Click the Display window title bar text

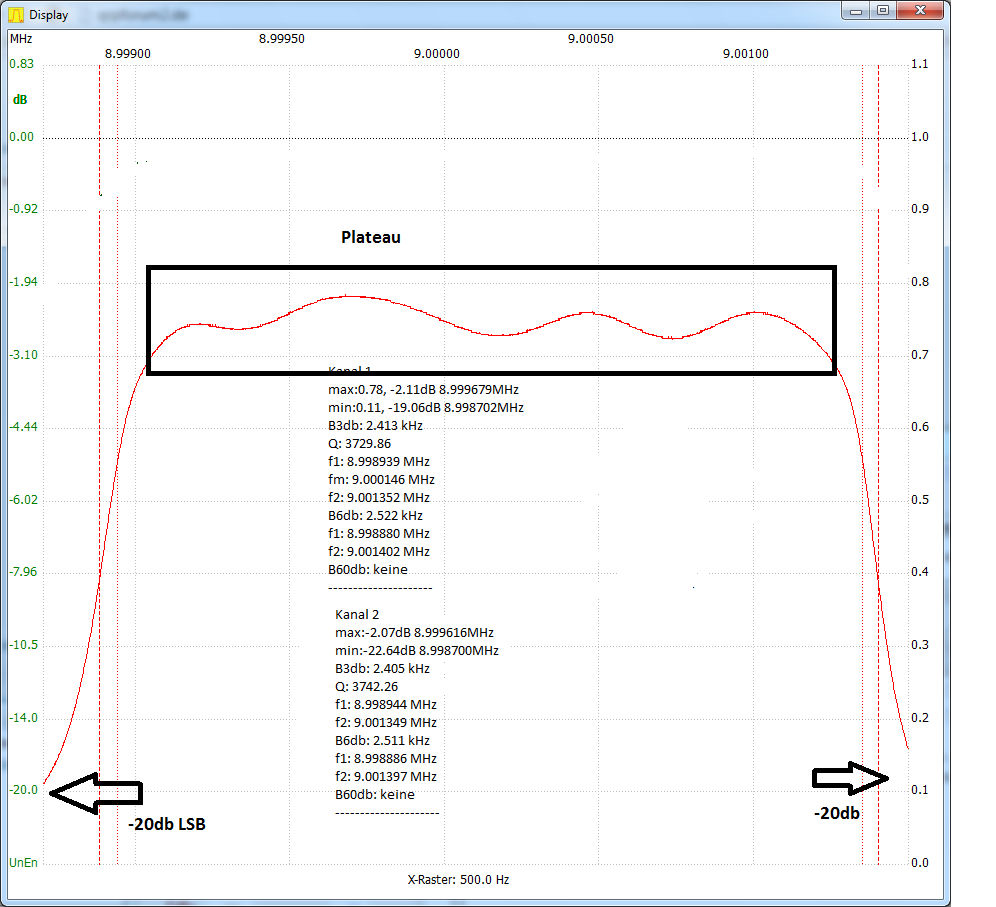pos(48,14)
